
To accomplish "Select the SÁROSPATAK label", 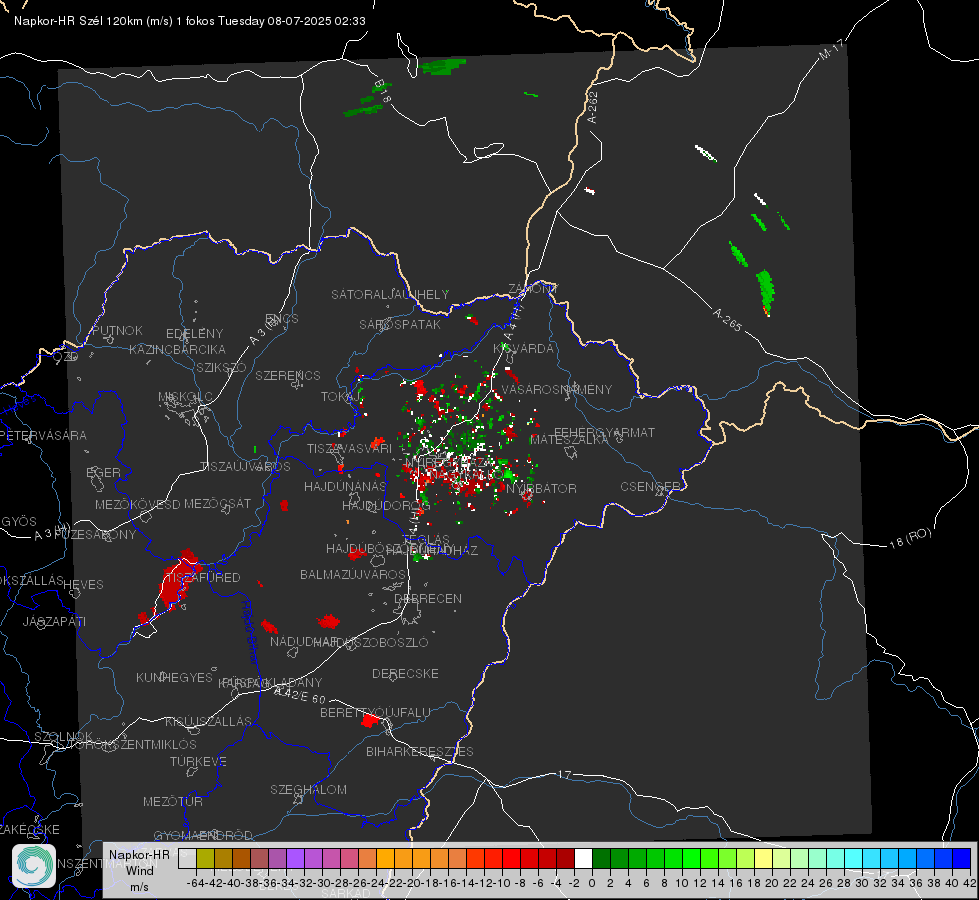I will (400, 325).
